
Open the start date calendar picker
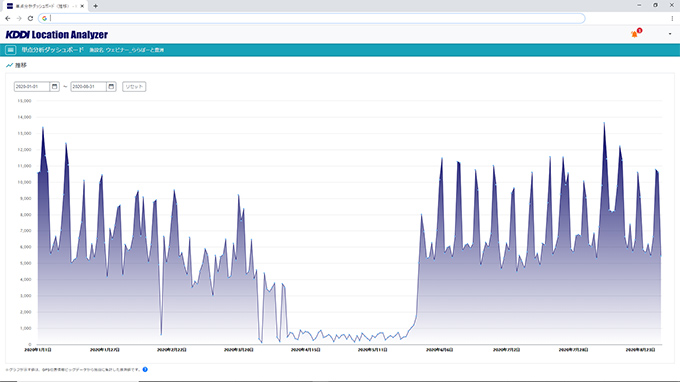coord(55,86)
